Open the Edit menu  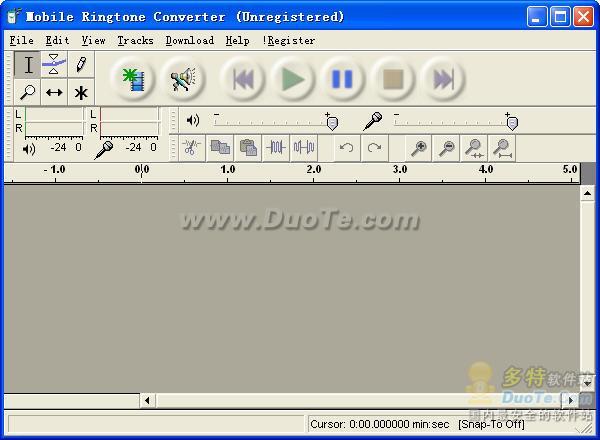(x=57, y=40)
